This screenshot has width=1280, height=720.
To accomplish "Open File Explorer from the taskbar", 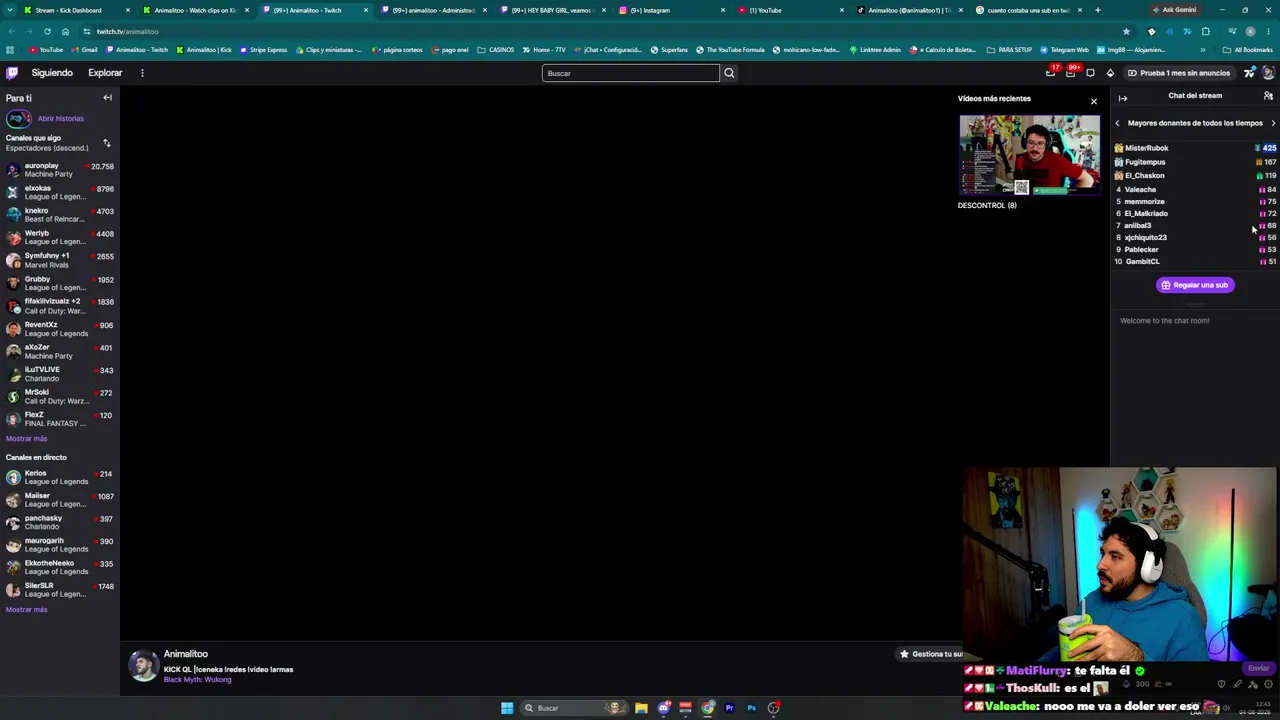I will click(641, 708).
